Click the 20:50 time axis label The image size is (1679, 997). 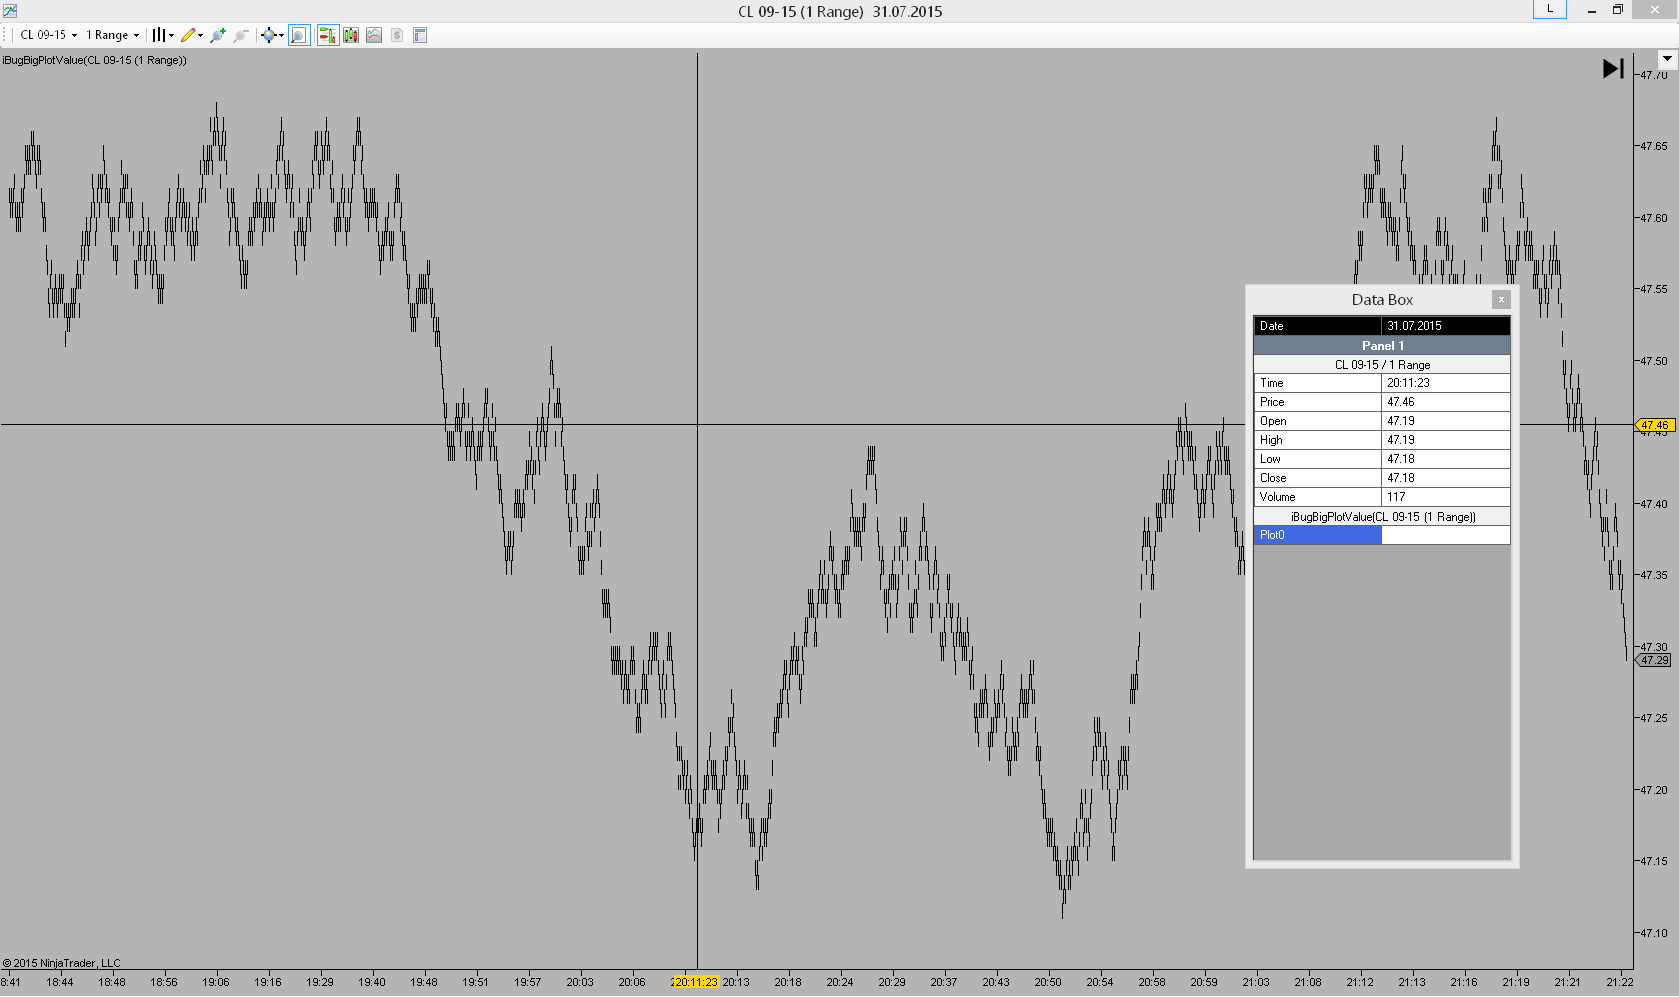1048,982
